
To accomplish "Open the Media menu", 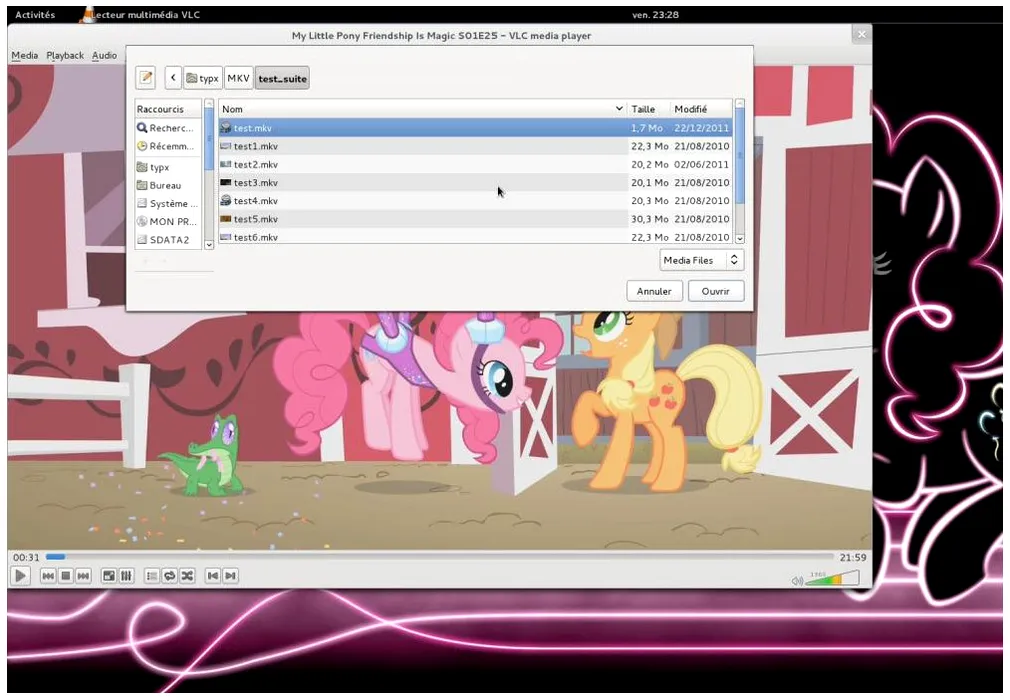I will click(24, 56).
